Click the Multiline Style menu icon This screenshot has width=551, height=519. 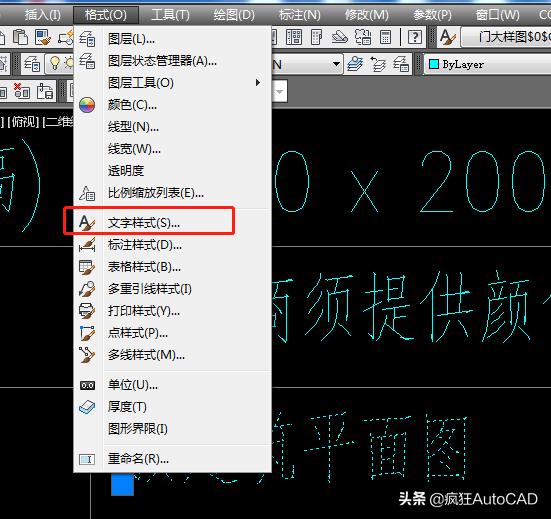click(87, 355)
